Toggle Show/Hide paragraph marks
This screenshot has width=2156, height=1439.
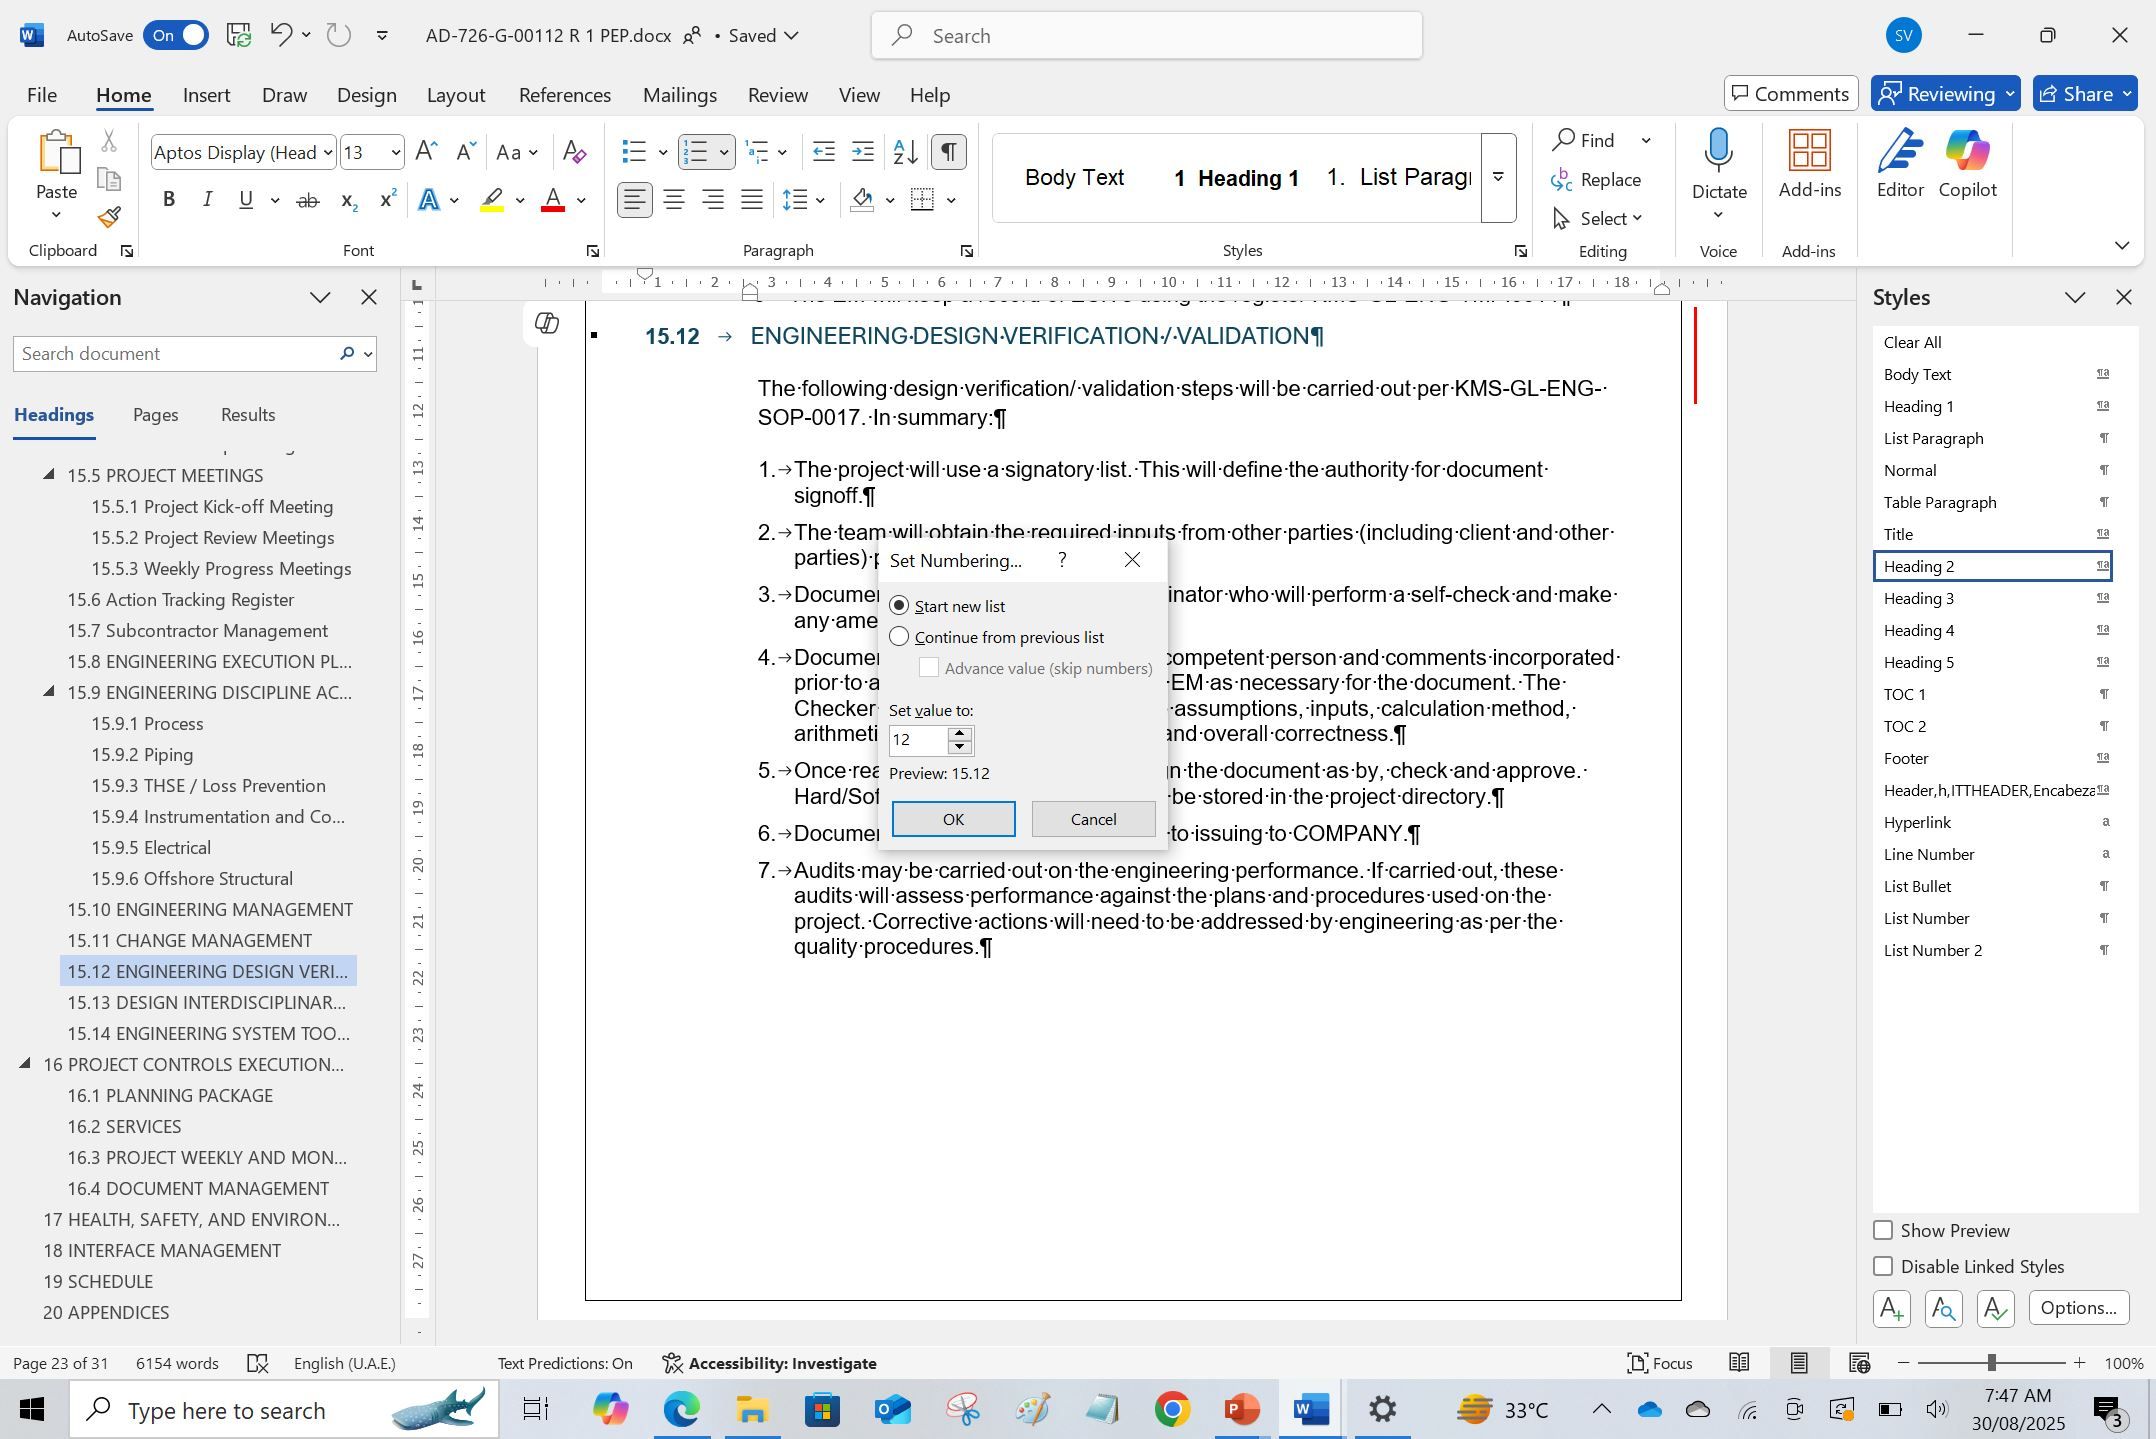click(x=948, y=152)
